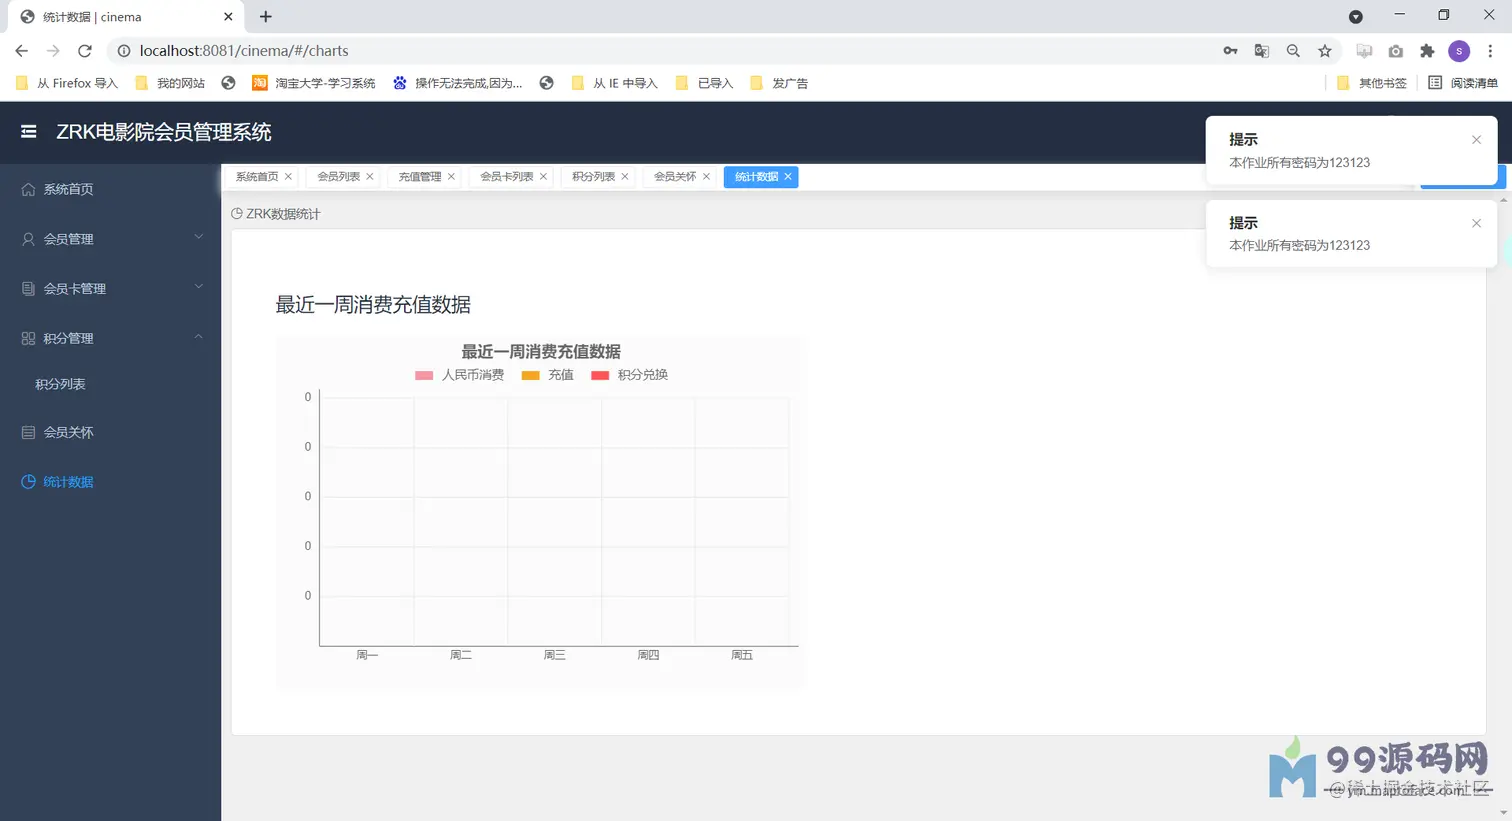Open the 操作无法完成 bookmark
This screenshot has height=821, width=1512.
pyautogui.click(x=458, y=83)
